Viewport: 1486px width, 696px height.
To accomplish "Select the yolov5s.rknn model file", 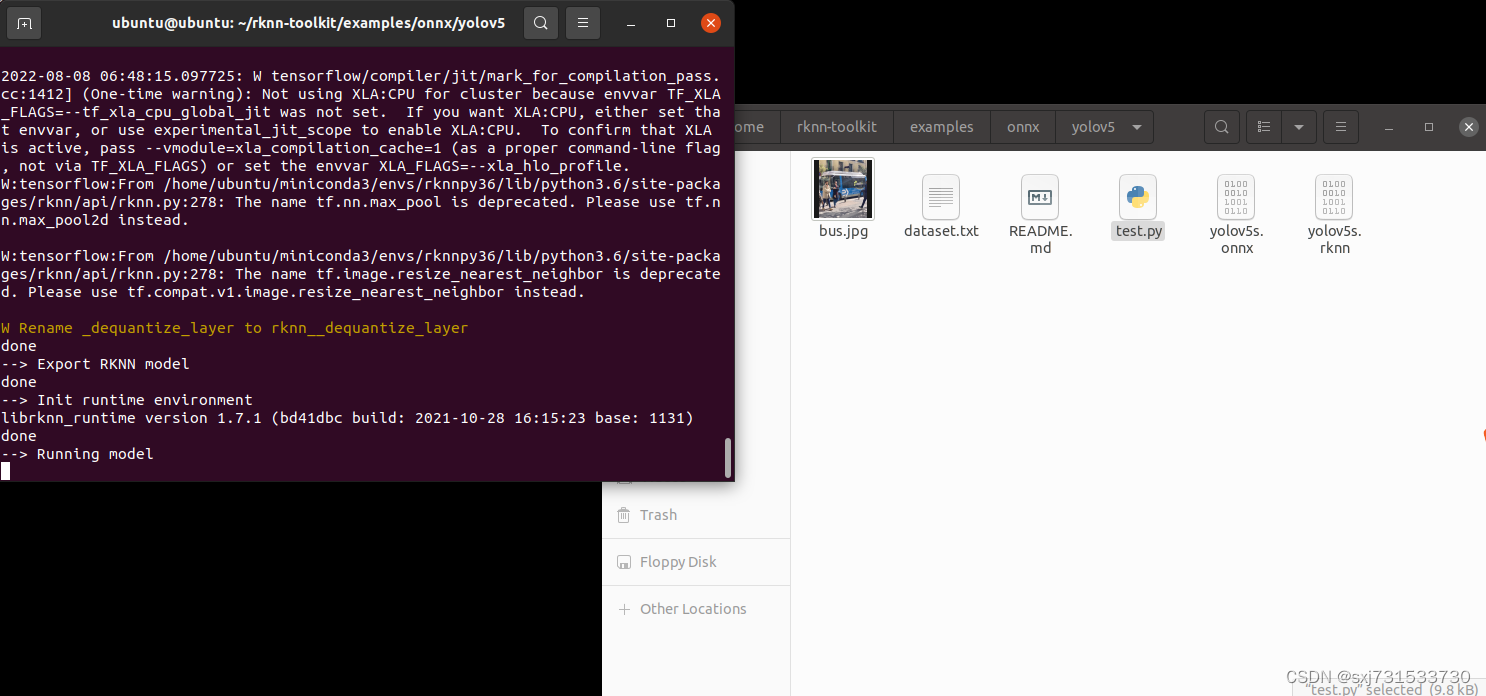I will click(1334, 198).
